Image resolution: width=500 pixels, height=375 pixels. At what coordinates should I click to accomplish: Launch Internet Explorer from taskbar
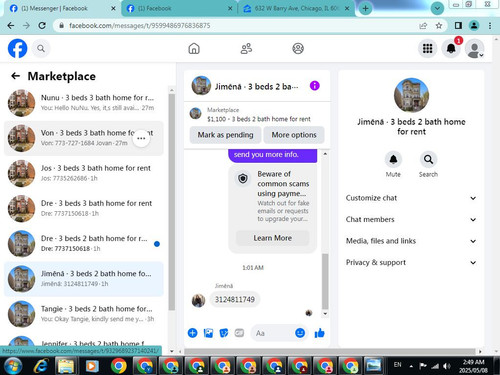click(40, 366)
